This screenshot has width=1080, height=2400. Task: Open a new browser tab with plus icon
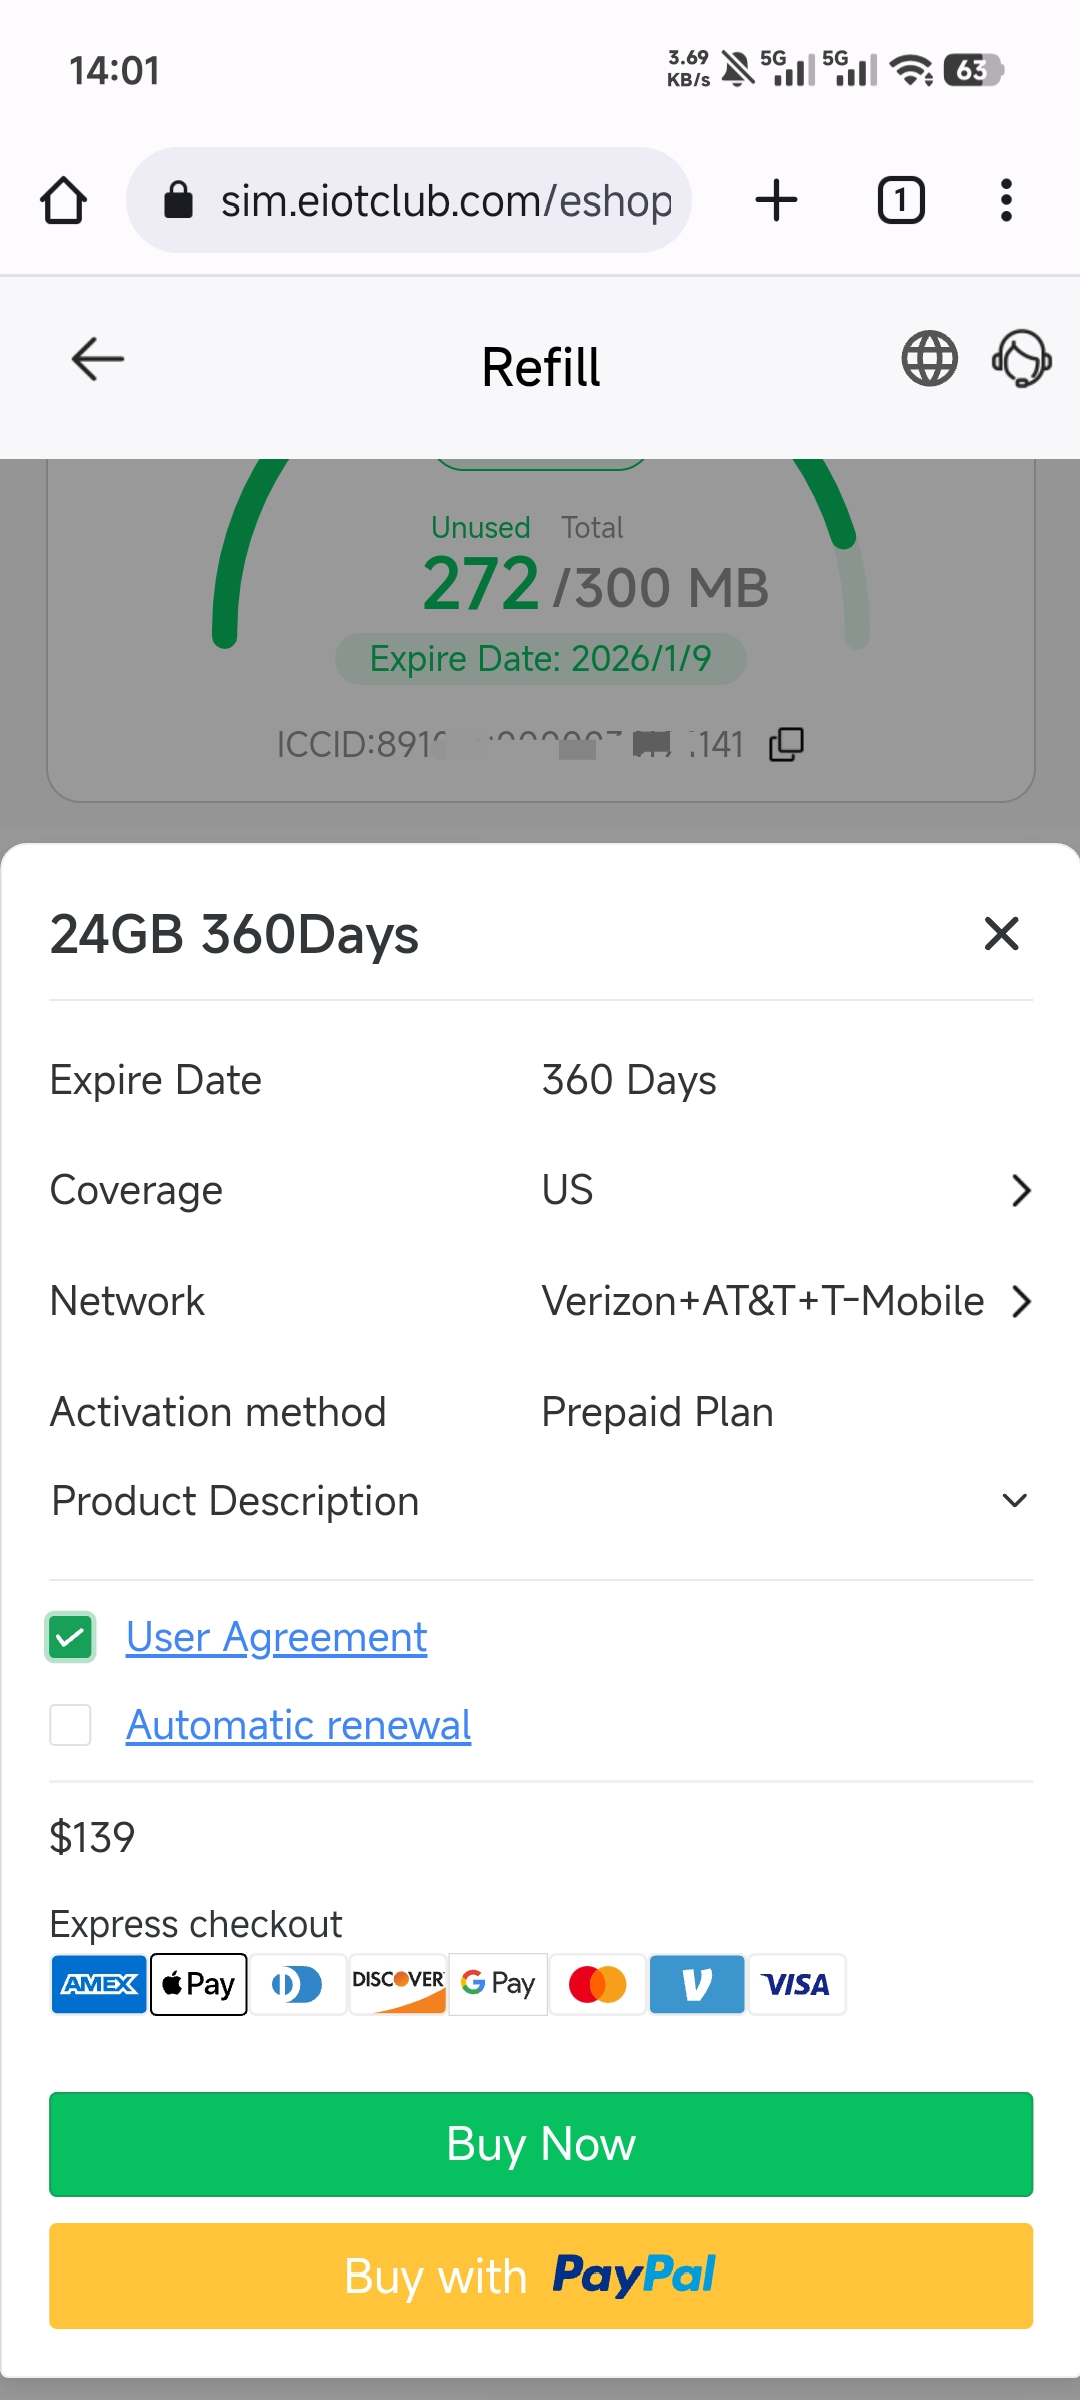click(776, 200)
